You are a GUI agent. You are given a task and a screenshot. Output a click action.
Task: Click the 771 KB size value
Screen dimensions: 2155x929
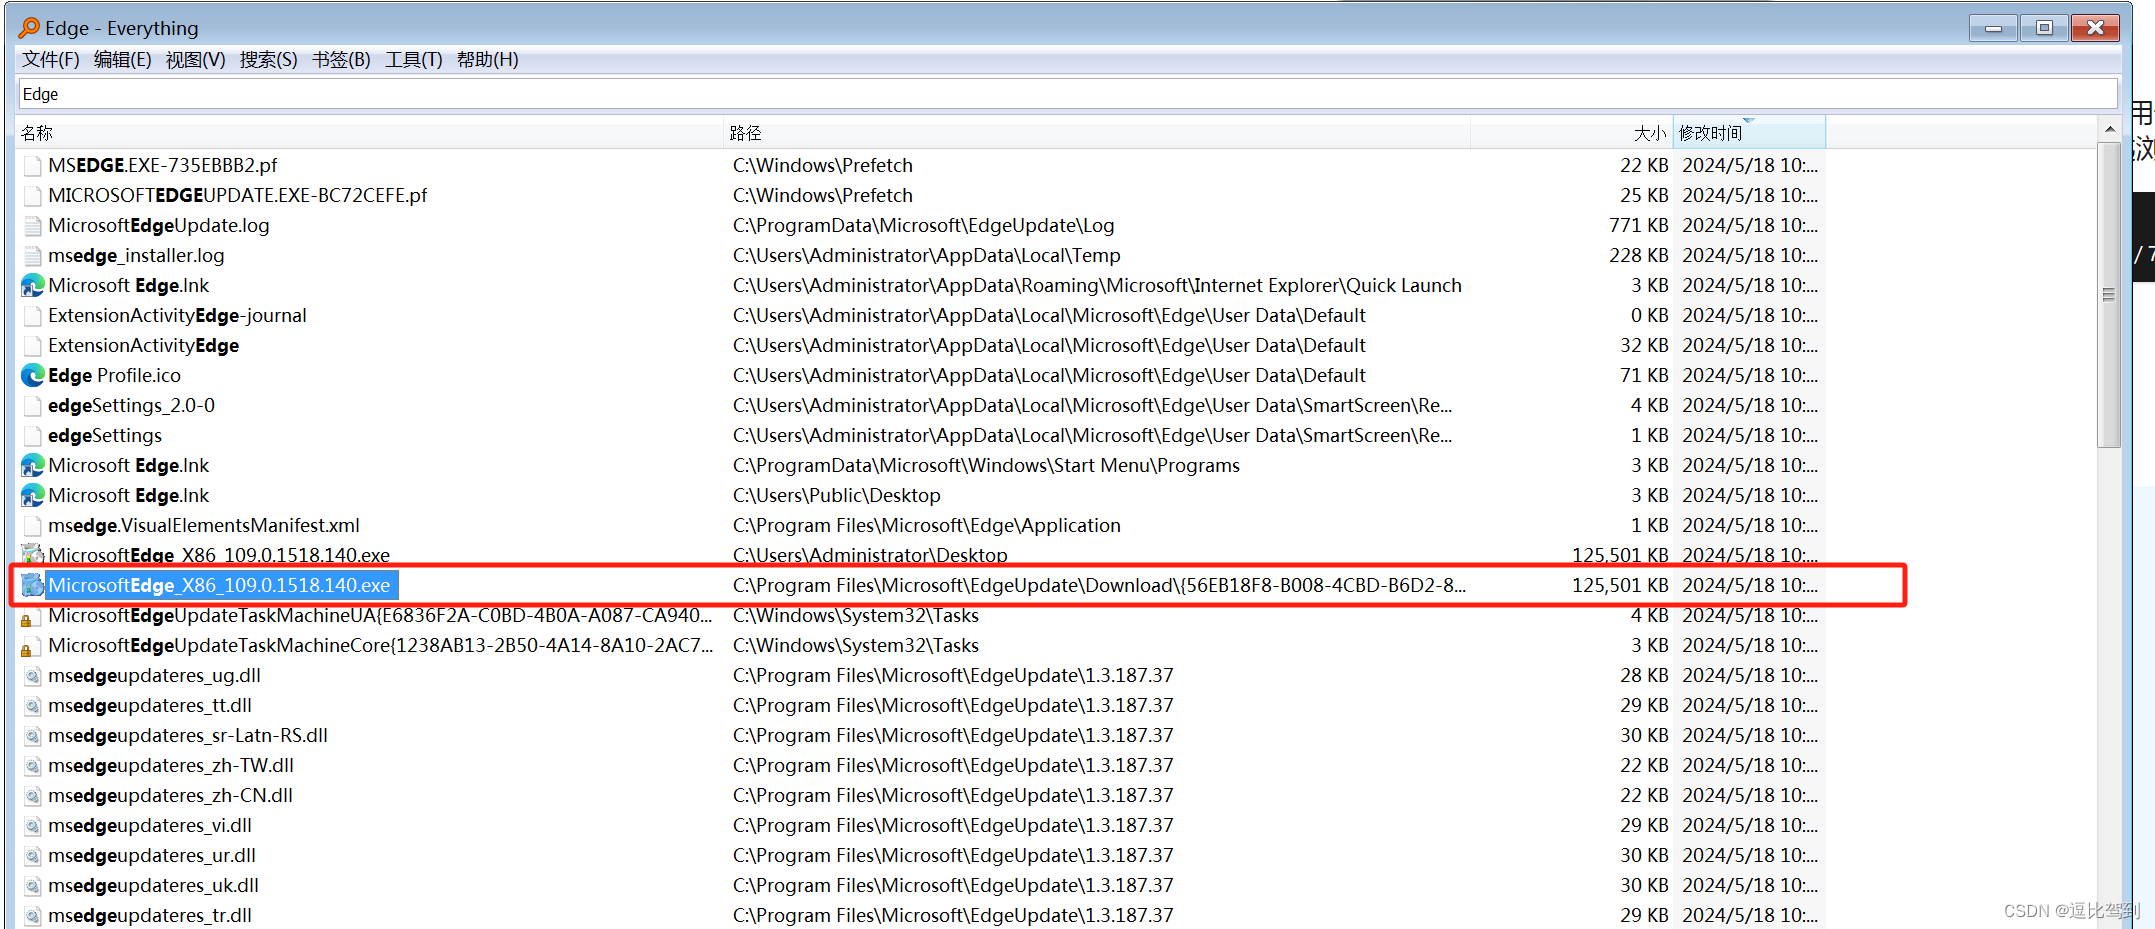click(x=1638, y=226)
